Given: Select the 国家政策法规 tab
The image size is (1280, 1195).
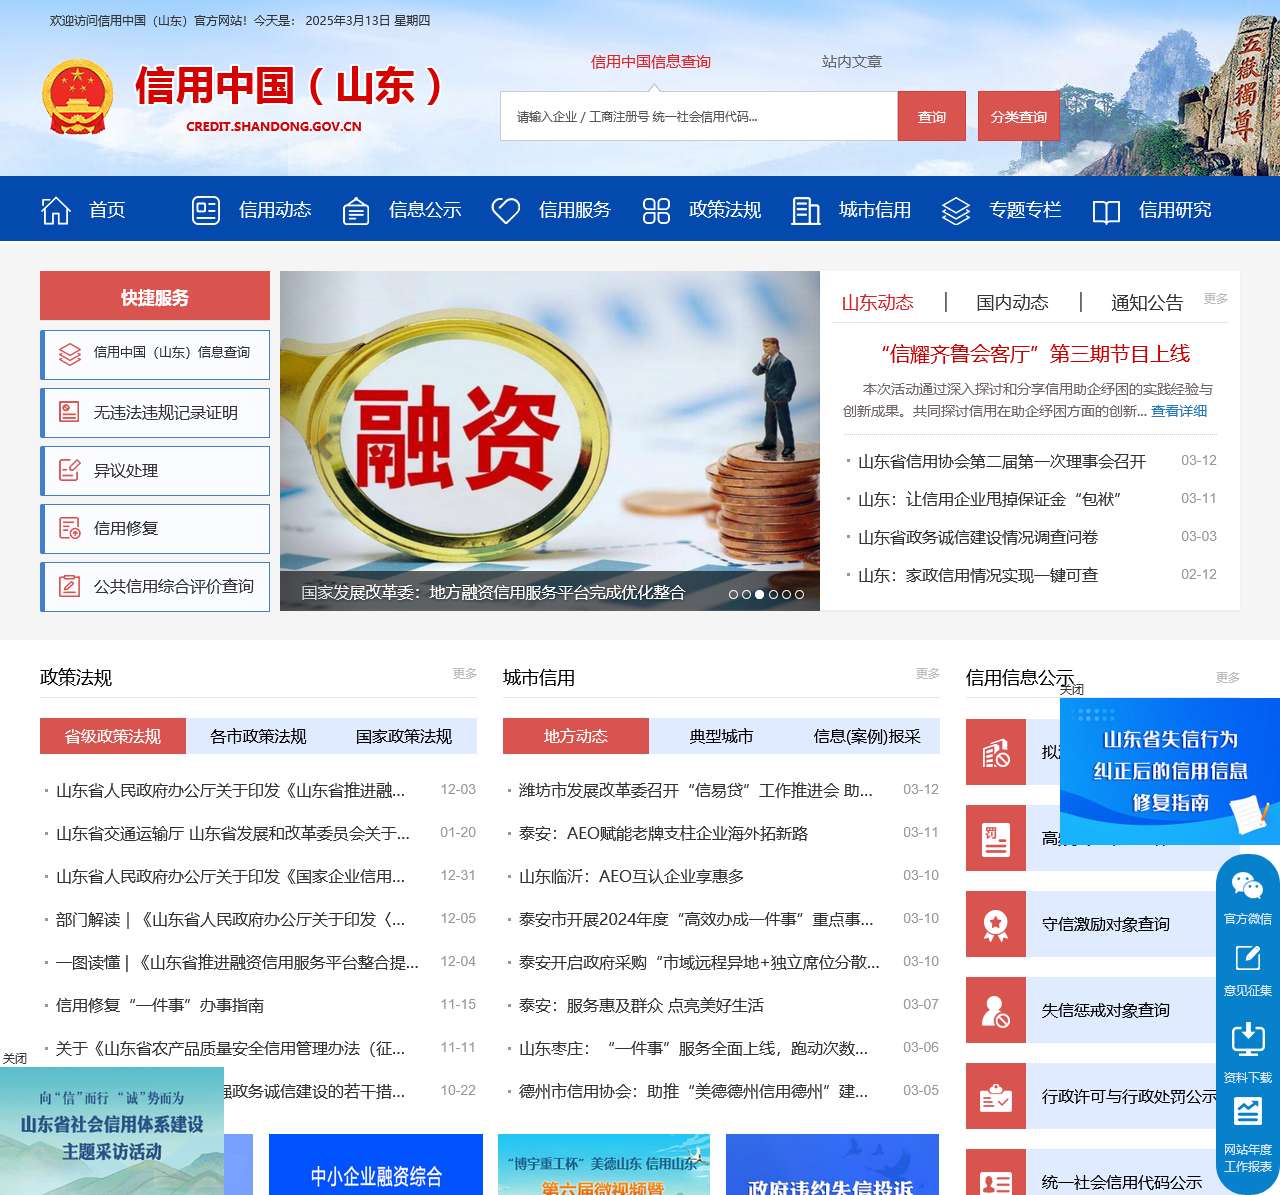Looking at the screenshot, I should pos(404,736).
